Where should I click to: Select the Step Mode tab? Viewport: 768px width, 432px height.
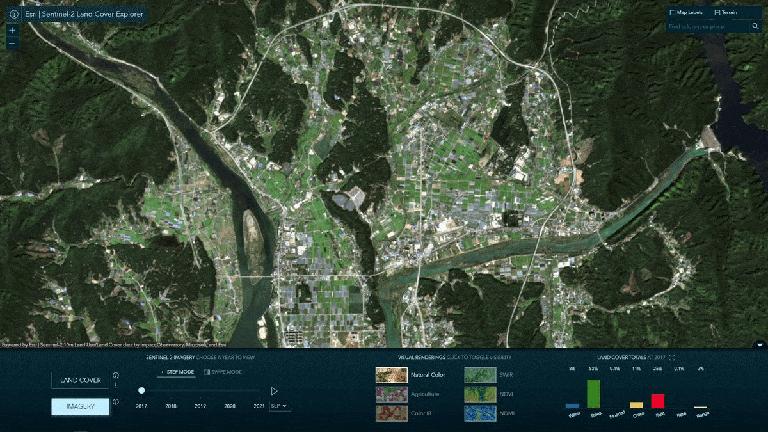click(x=177, y=372)
